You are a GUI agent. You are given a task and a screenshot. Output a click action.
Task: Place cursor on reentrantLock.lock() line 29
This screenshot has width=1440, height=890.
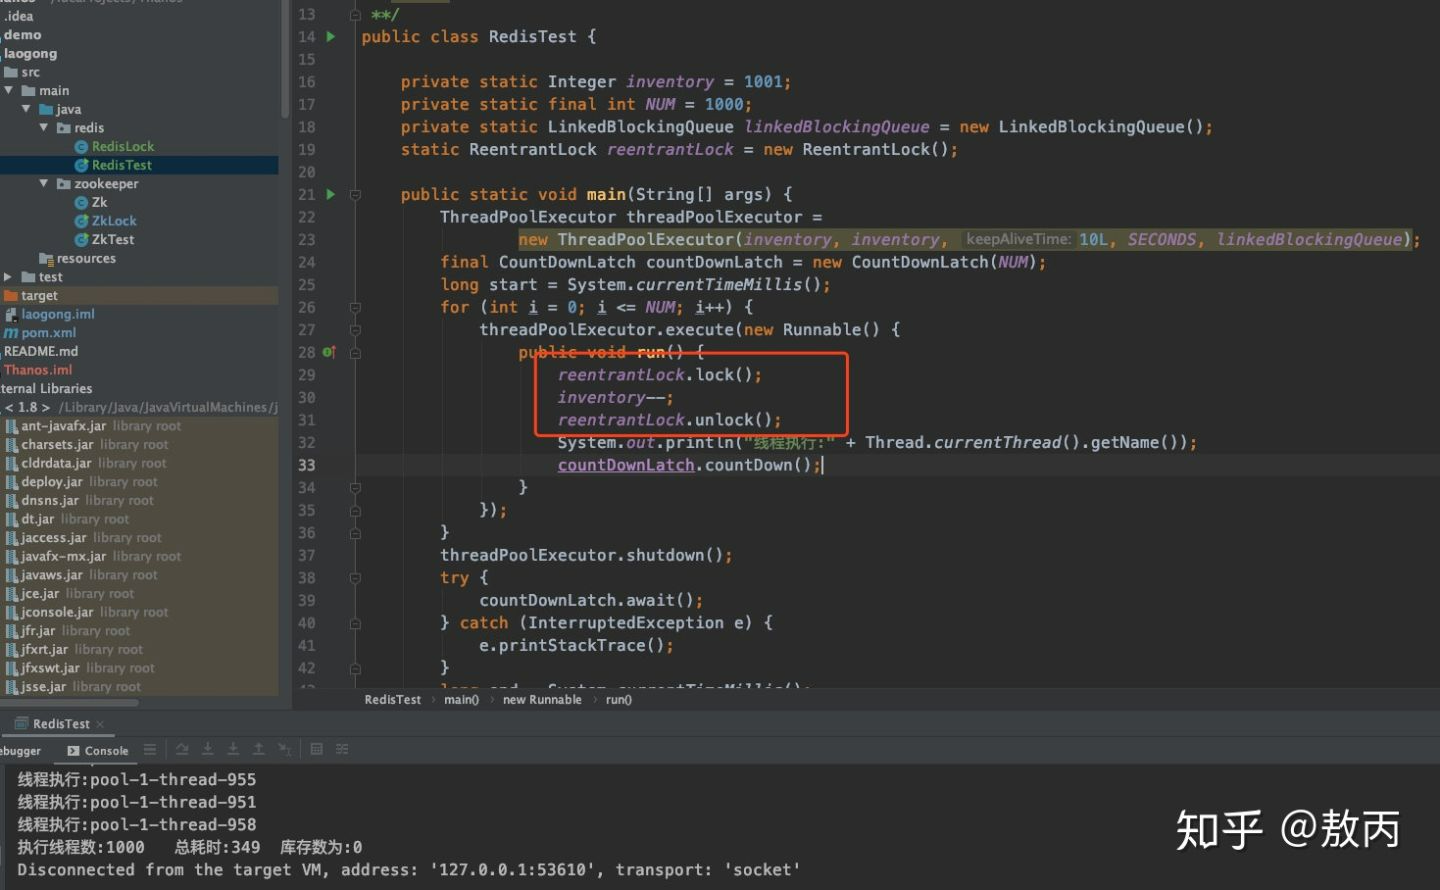[659, 375]
